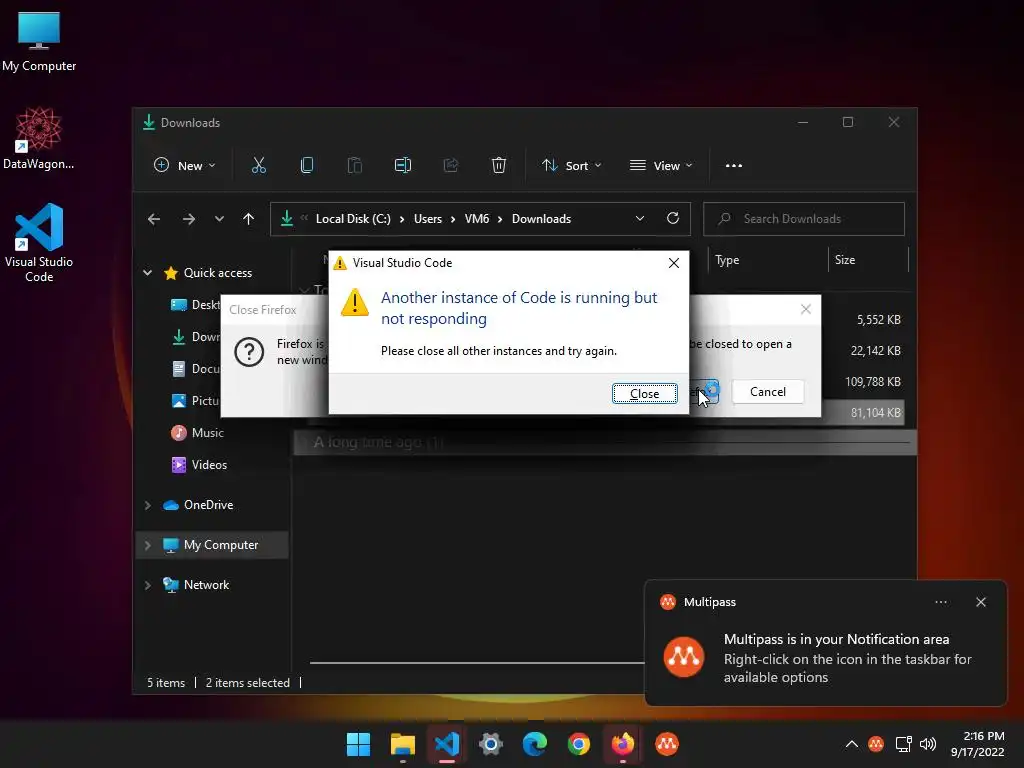Screen dimensions: 1024x768
Task: Select the DataWagon desktop shortcut
Action: tap(39, 138)
